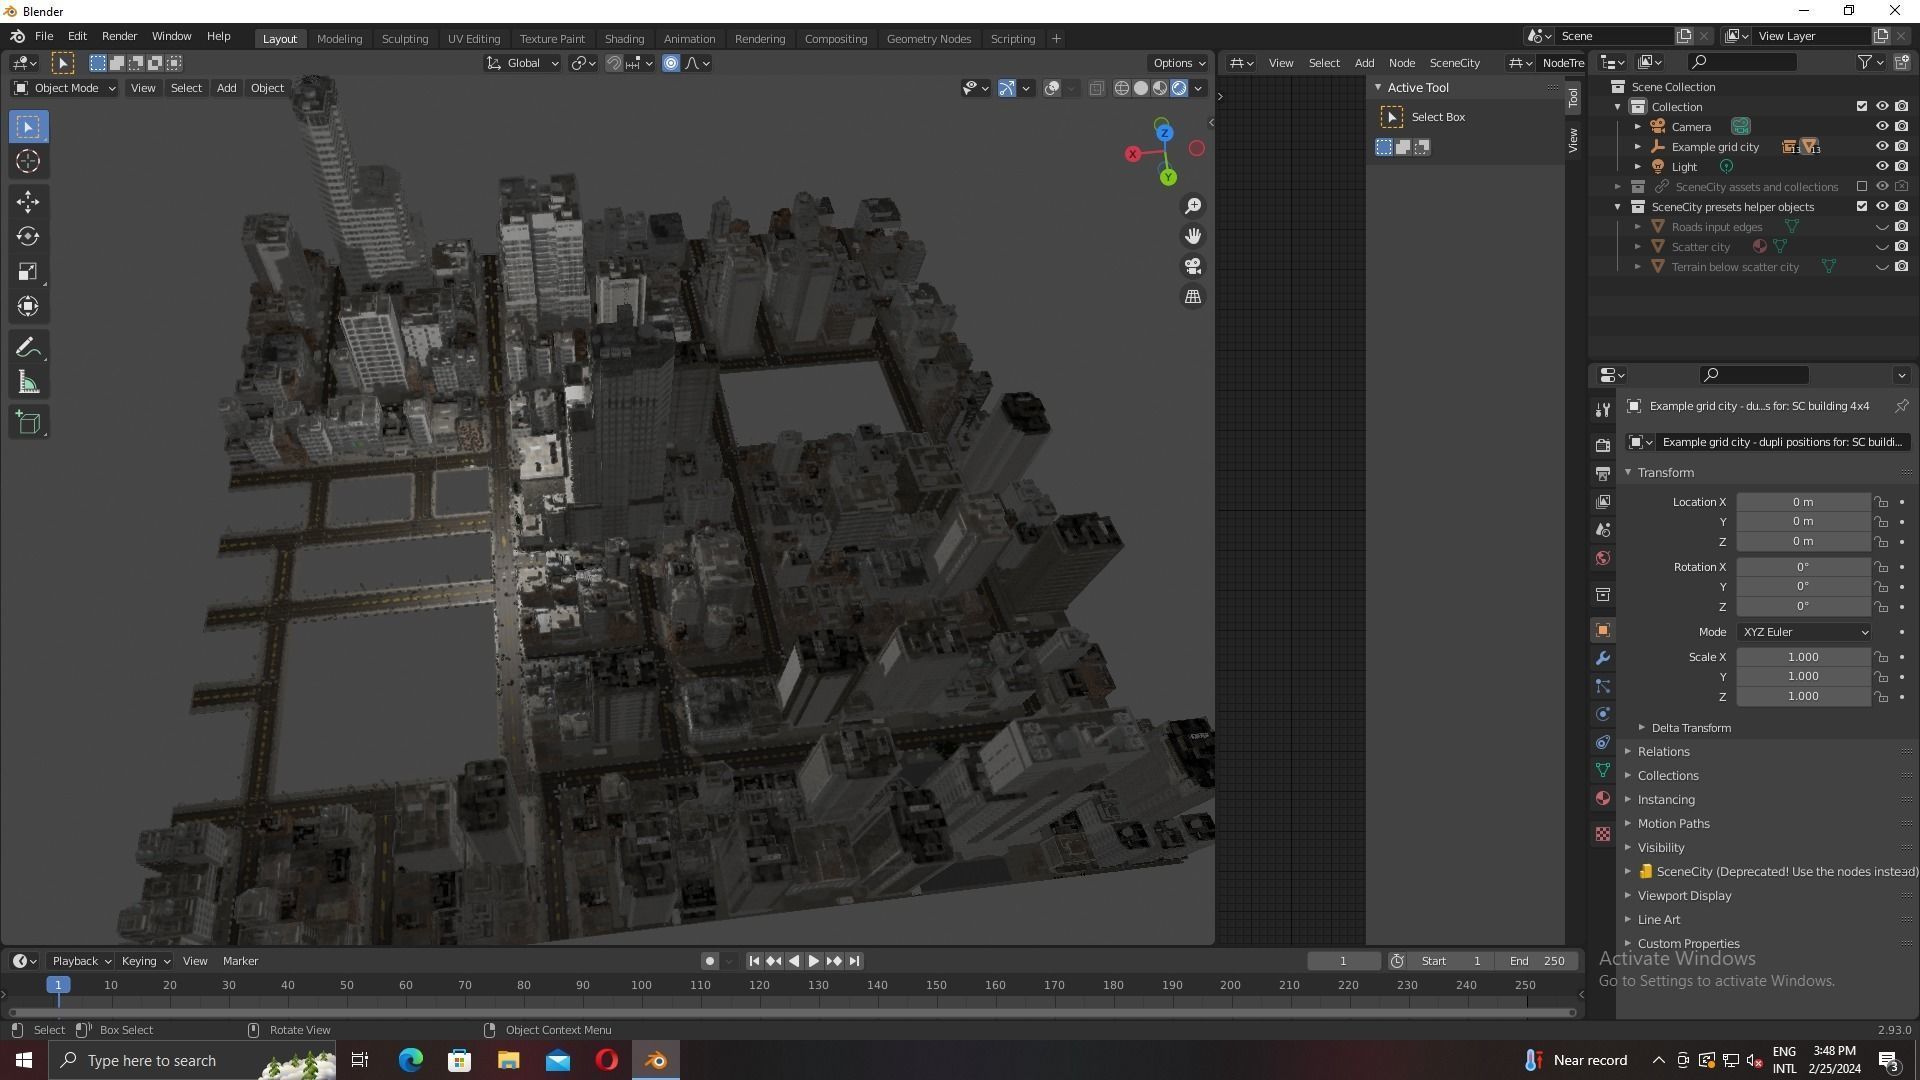Activate the Select Box tool in the toolbar
Viewport: 1920px width, 1080px height.
click(28, 127)
